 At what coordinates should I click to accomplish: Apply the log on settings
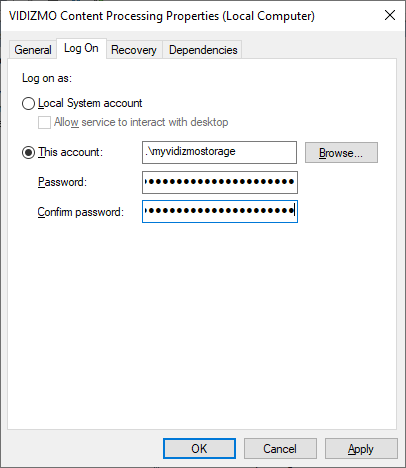(361, 449)
